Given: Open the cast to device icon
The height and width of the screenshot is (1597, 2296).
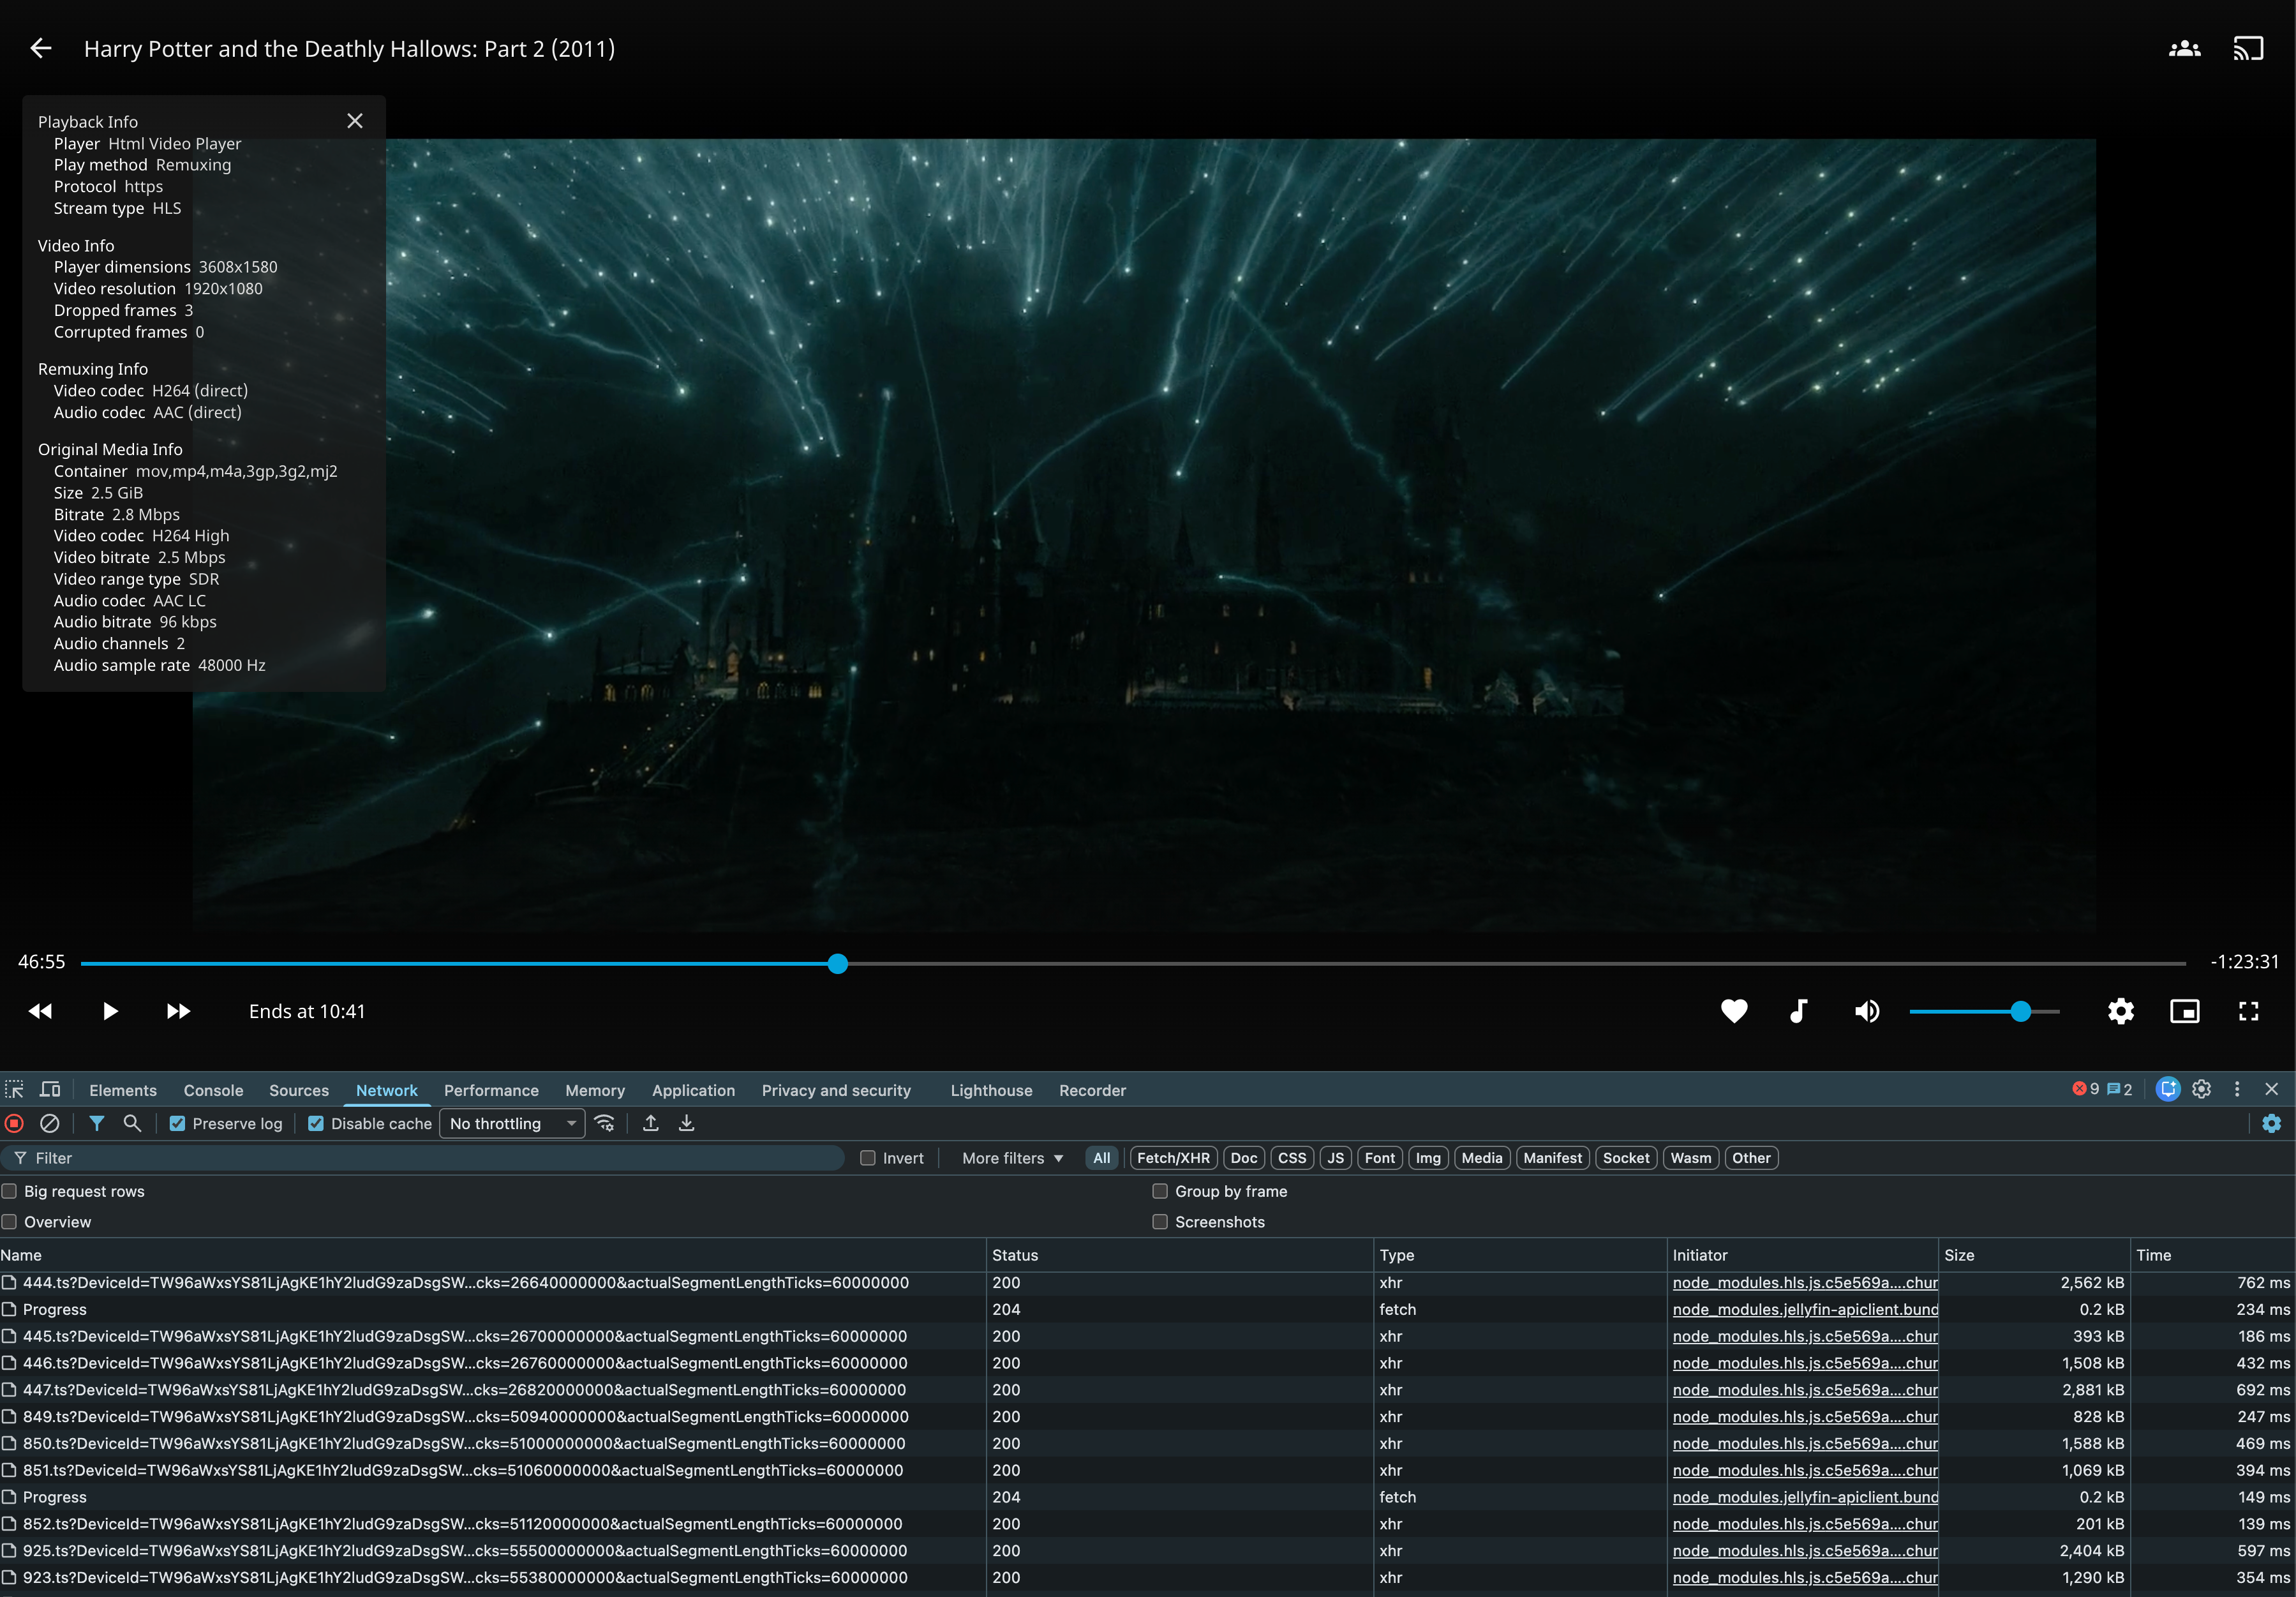Looking at the screenshot, I should [x=2248, y=48].
